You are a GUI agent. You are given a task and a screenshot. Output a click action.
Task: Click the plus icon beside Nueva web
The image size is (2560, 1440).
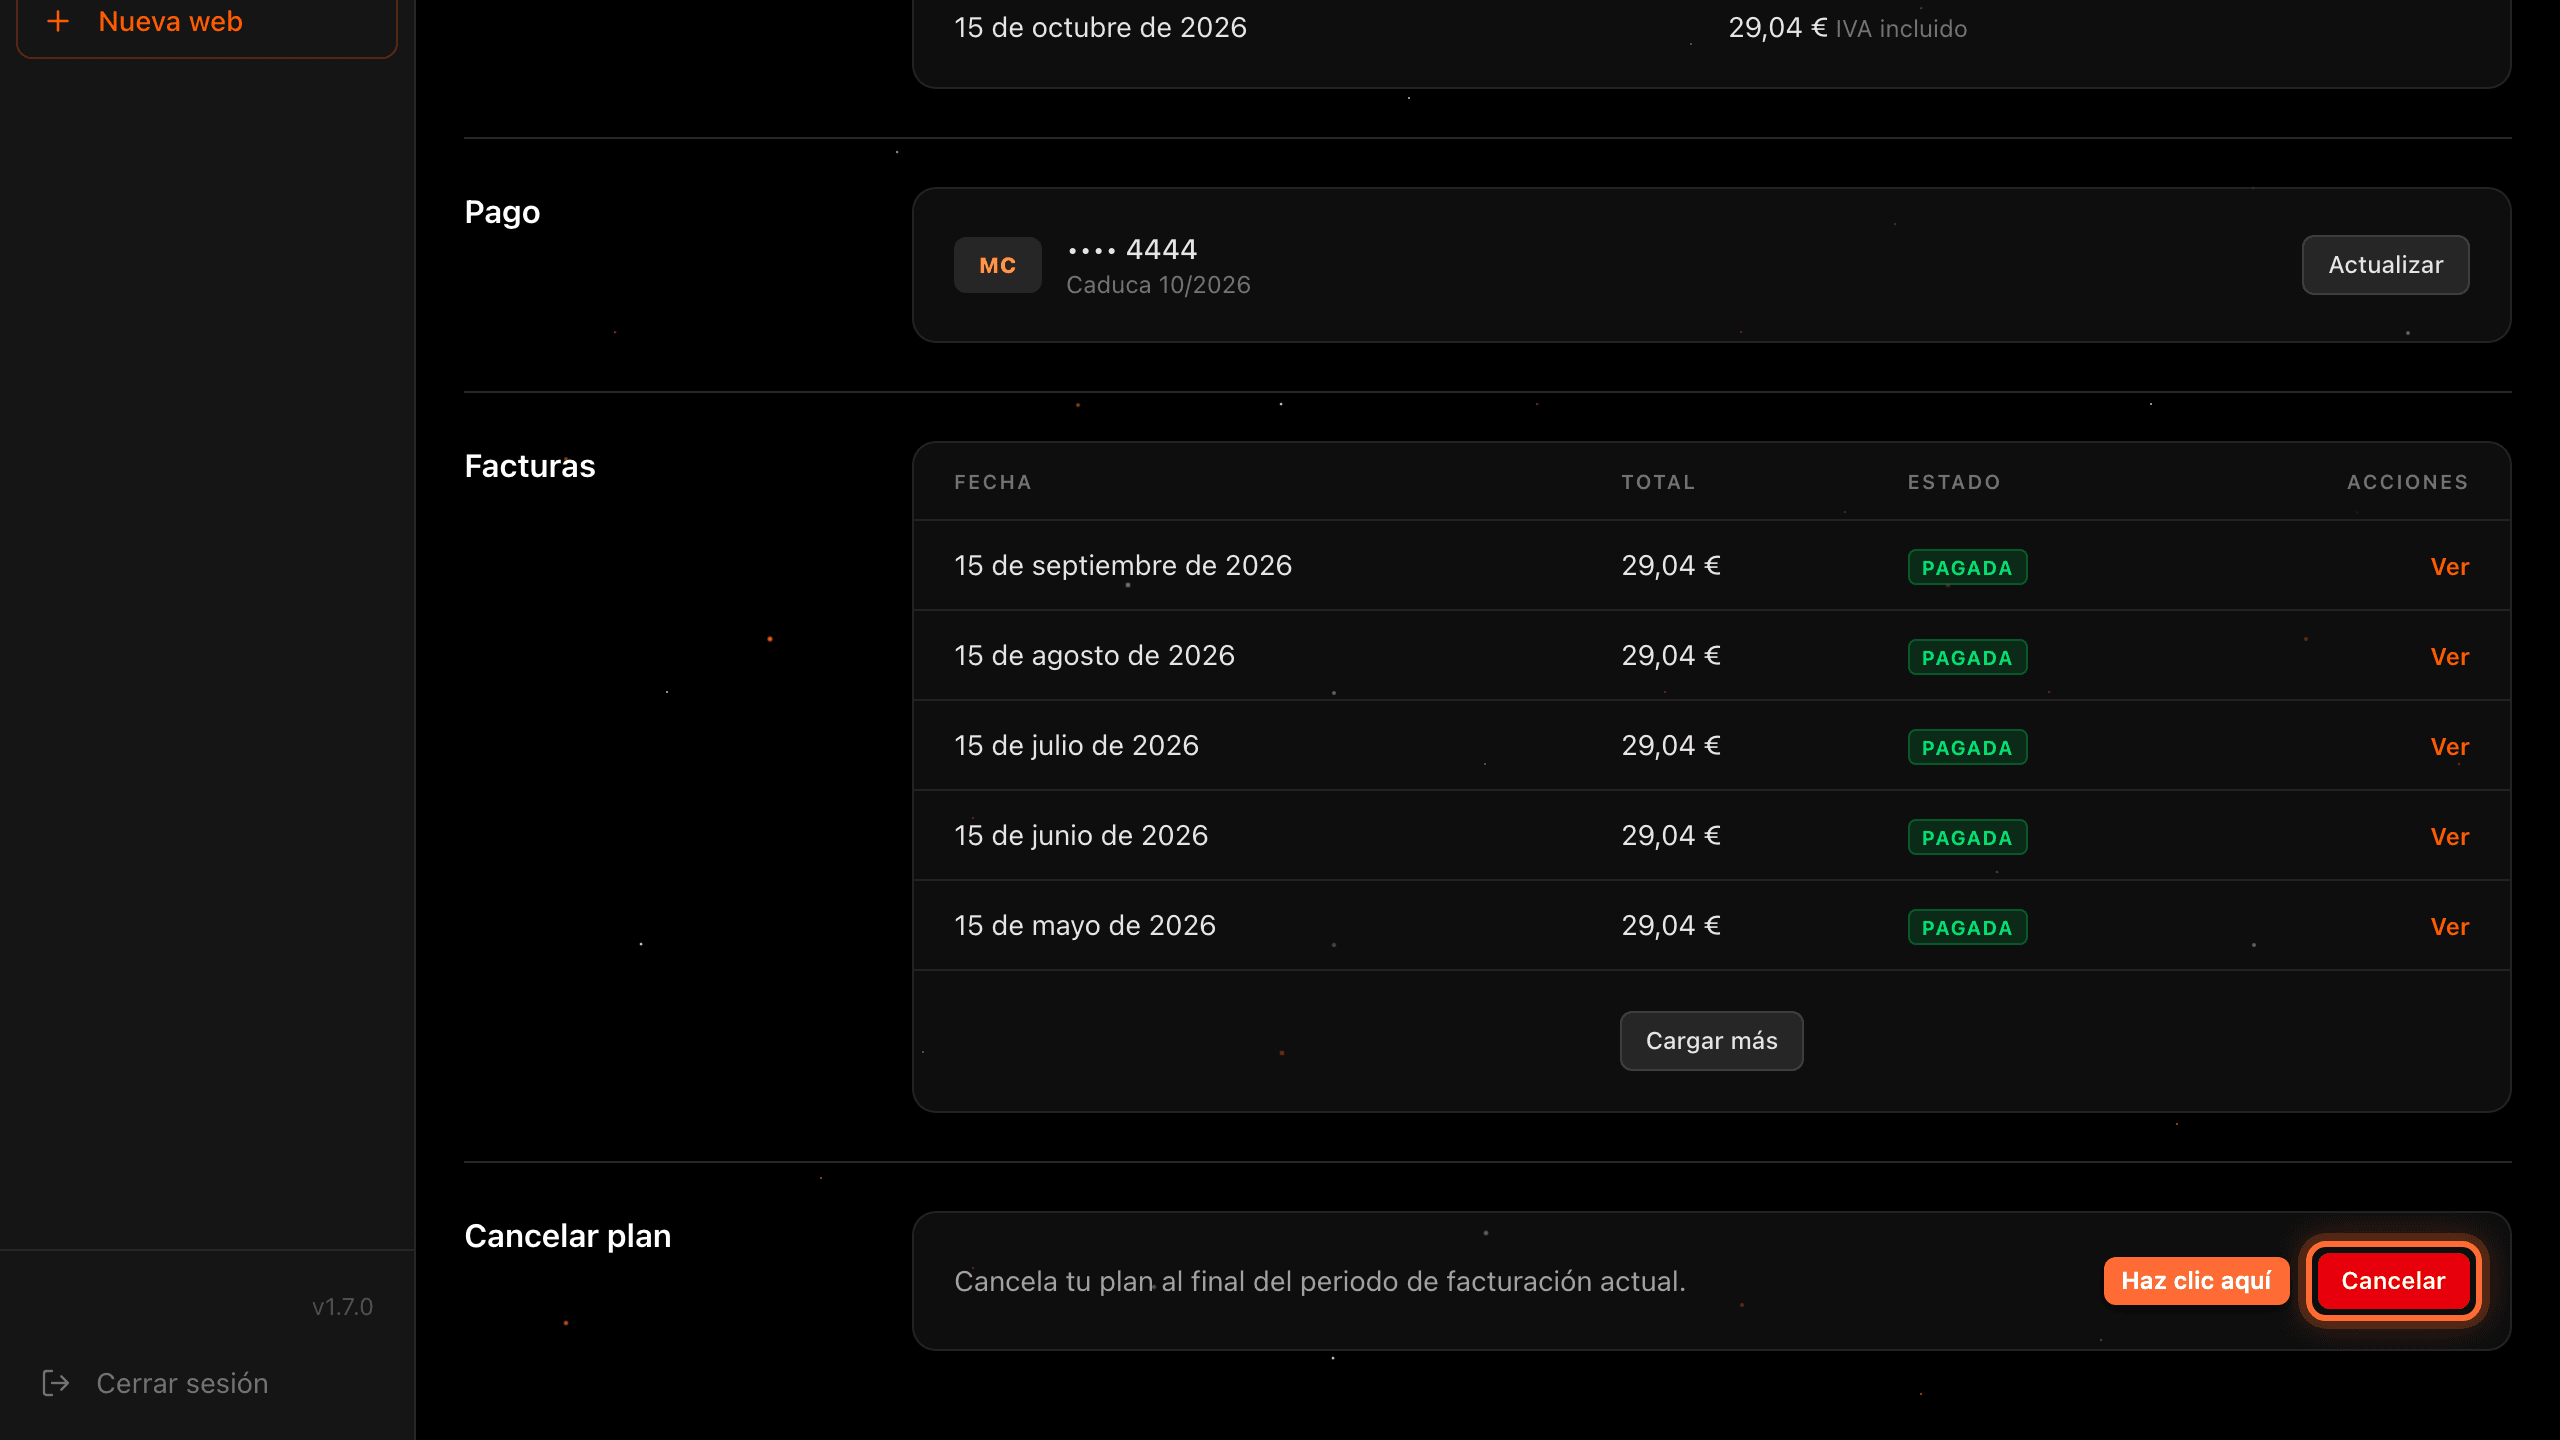click(x=58, y=21)
